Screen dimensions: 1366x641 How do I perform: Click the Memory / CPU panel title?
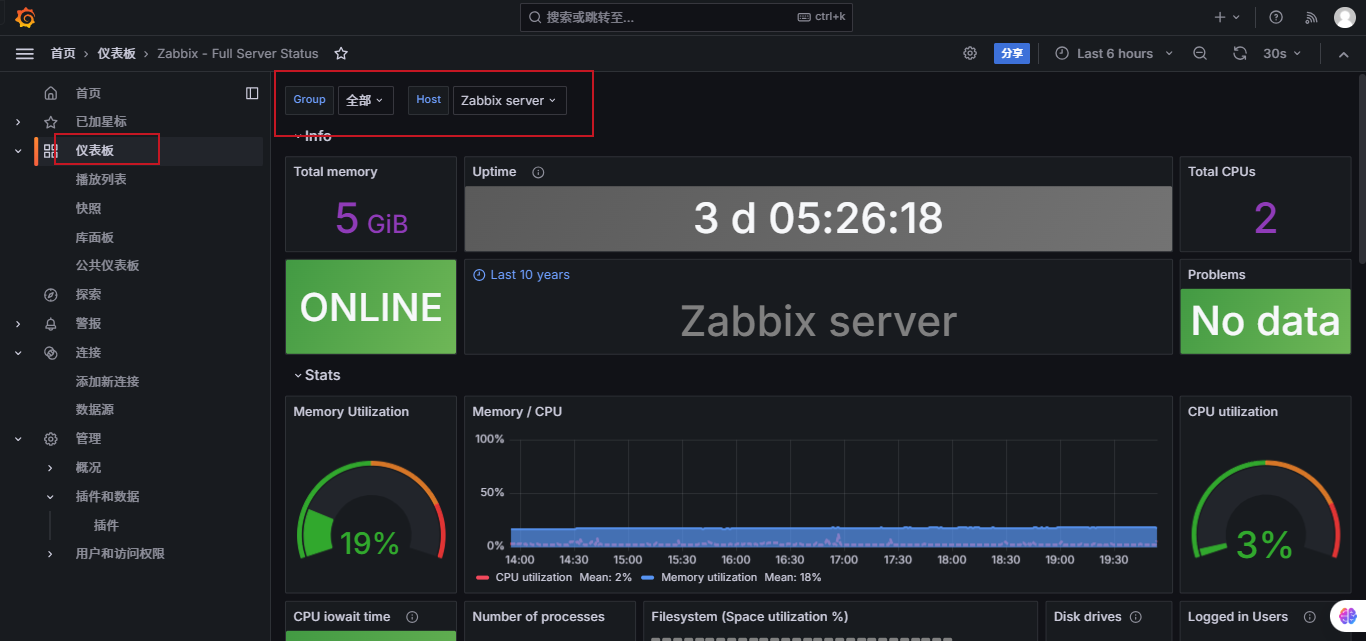point(518,412)
